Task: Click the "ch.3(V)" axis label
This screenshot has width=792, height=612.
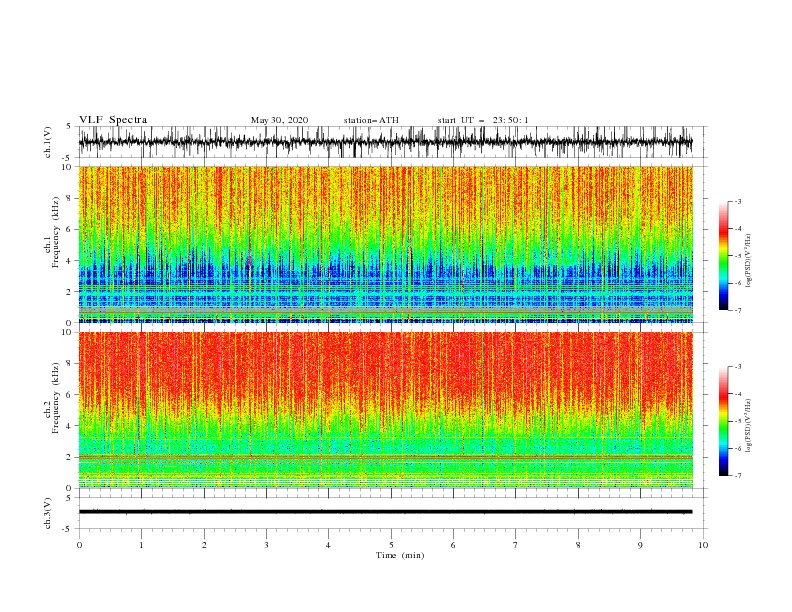Action: click(x=48, y=513)
